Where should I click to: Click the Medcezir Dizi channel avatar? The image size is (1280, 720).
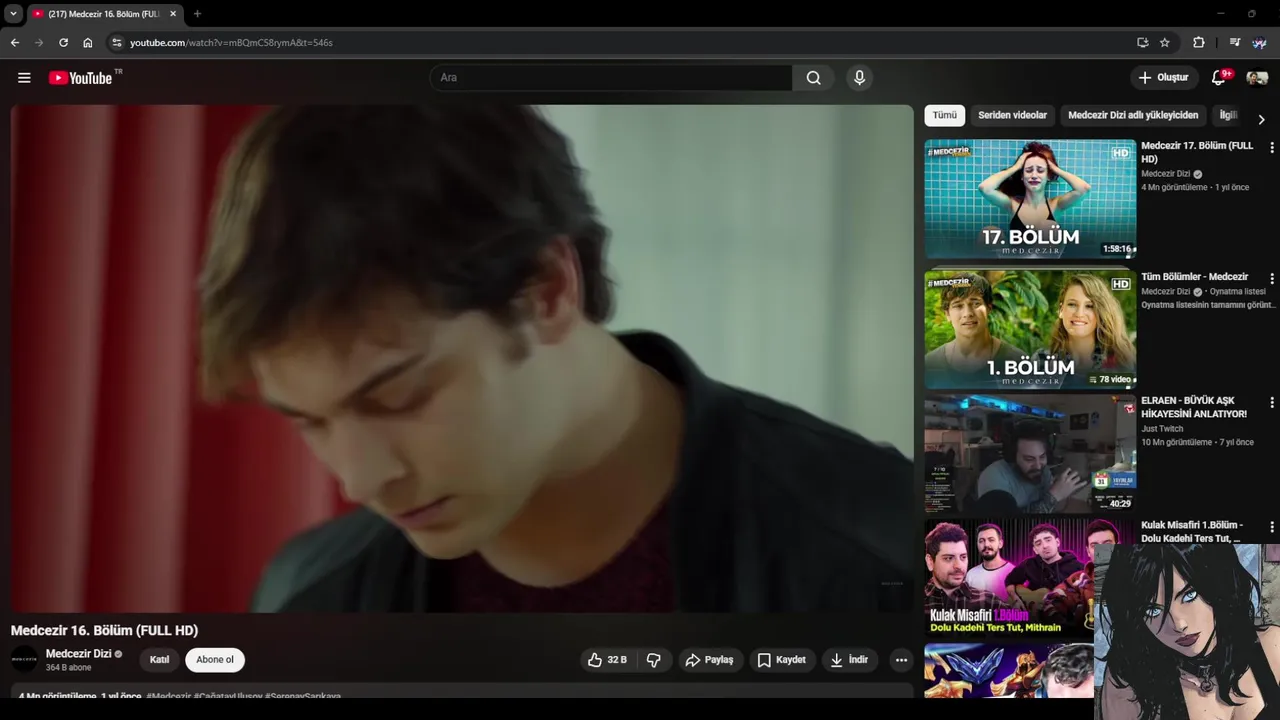coord(24,660)
